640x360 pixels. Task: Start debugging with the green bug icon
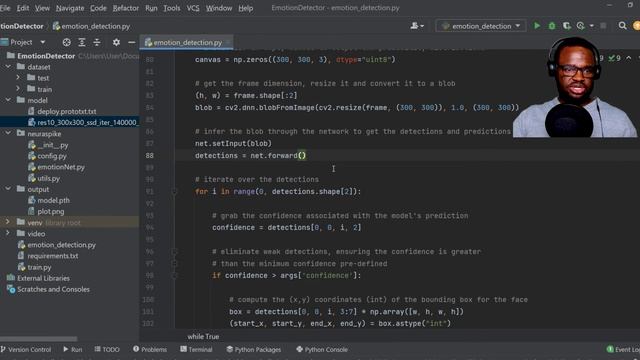point(552,26)
